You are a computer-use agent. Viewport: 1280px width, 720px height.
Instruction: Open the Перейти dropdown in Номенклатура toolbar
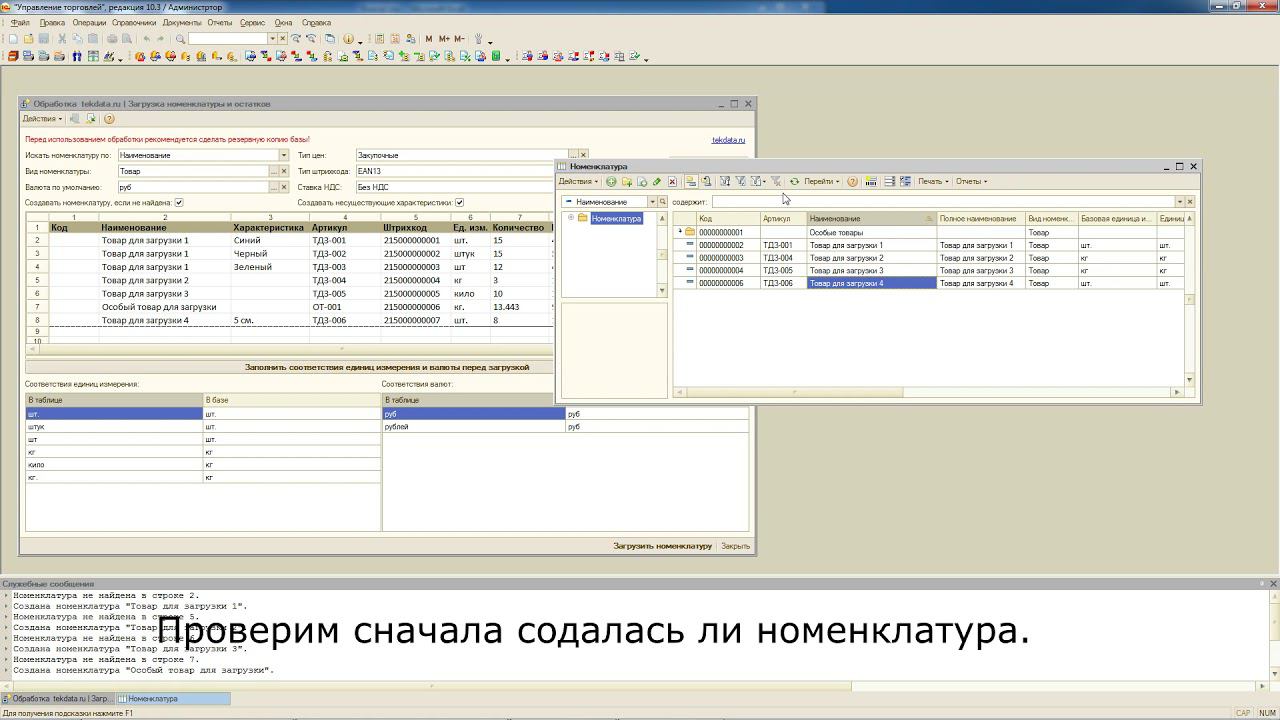822,182
